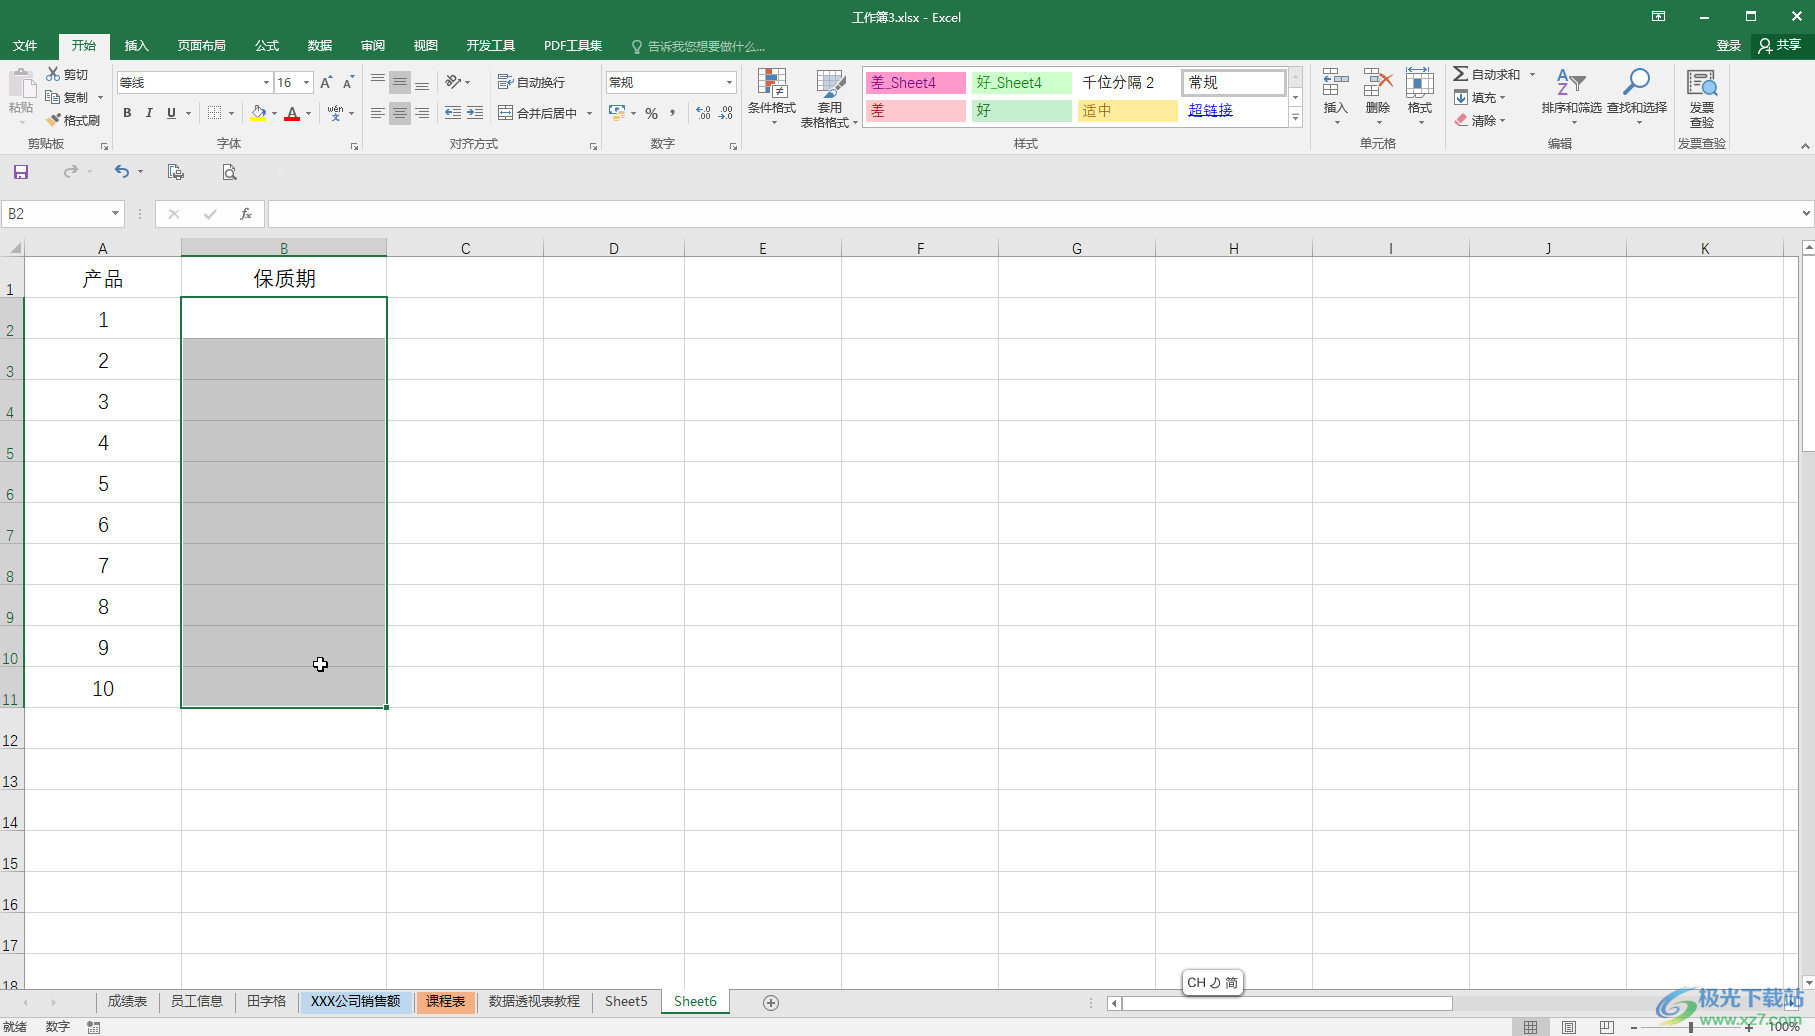Screen dimensions: 1815x1036
Task: Toggle Underline formatting
Action: tap(171, 113)
